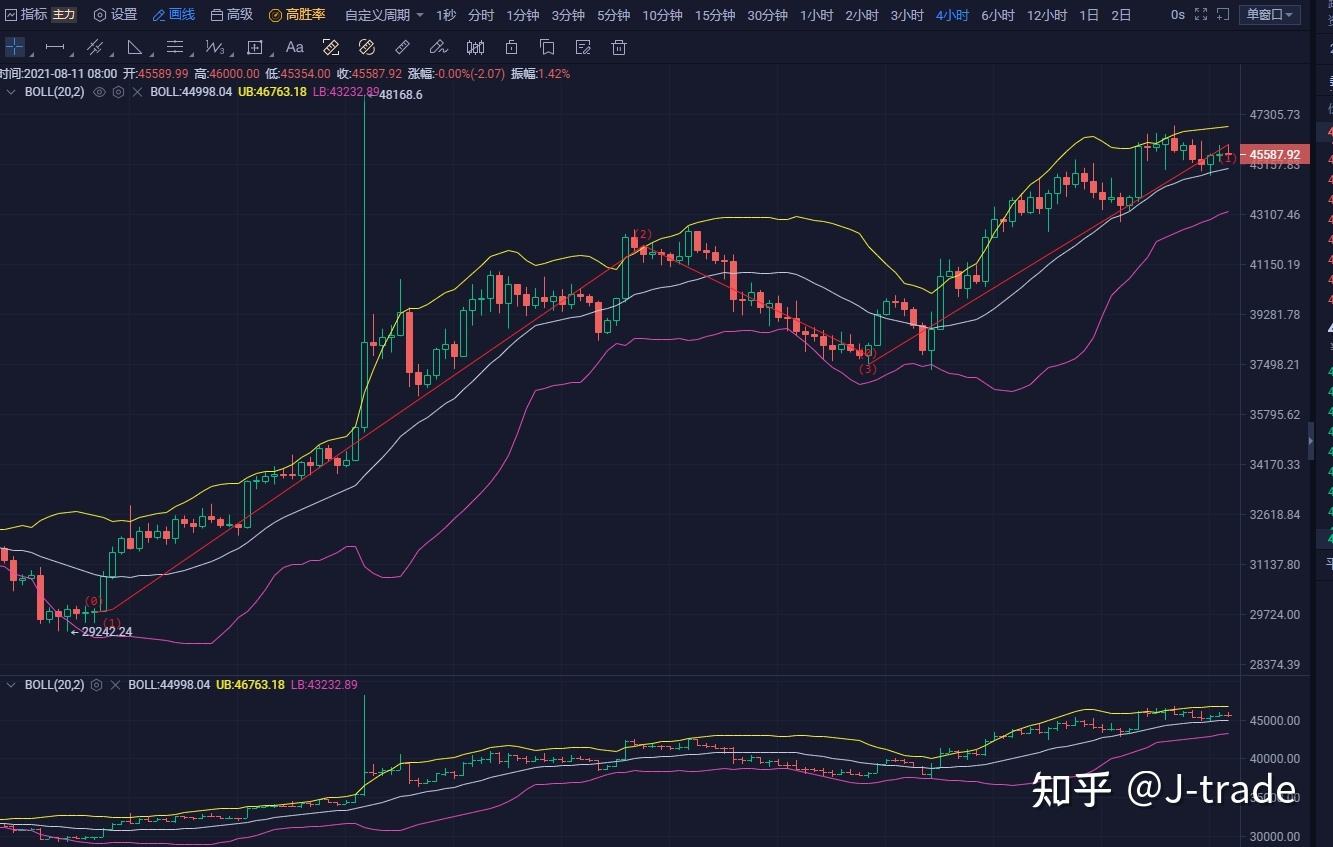Click the 29242.24 low price label
Viewport: 1333px width, 847px height.
107,632
